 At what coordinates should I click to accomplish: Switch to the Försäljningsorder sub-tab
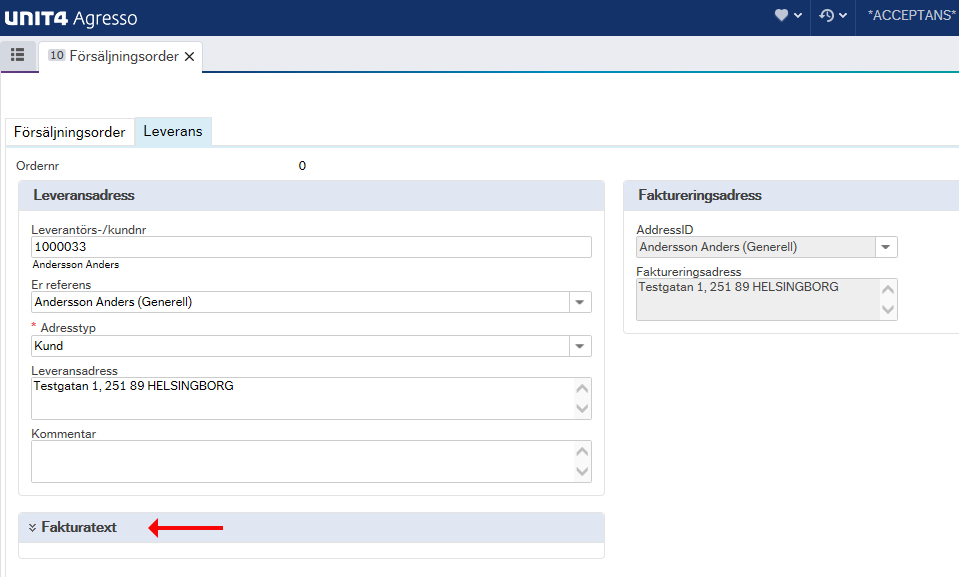point(70,132)
